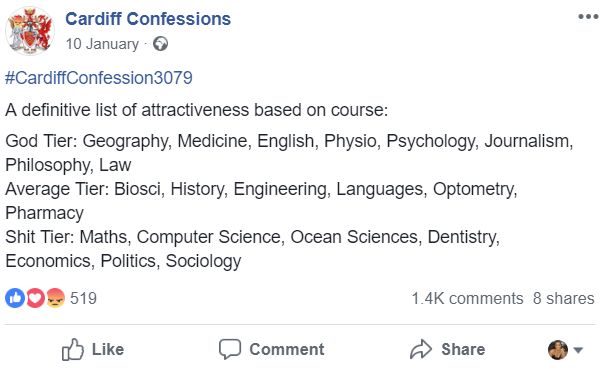Click the small user avatar beside Share

558,350
